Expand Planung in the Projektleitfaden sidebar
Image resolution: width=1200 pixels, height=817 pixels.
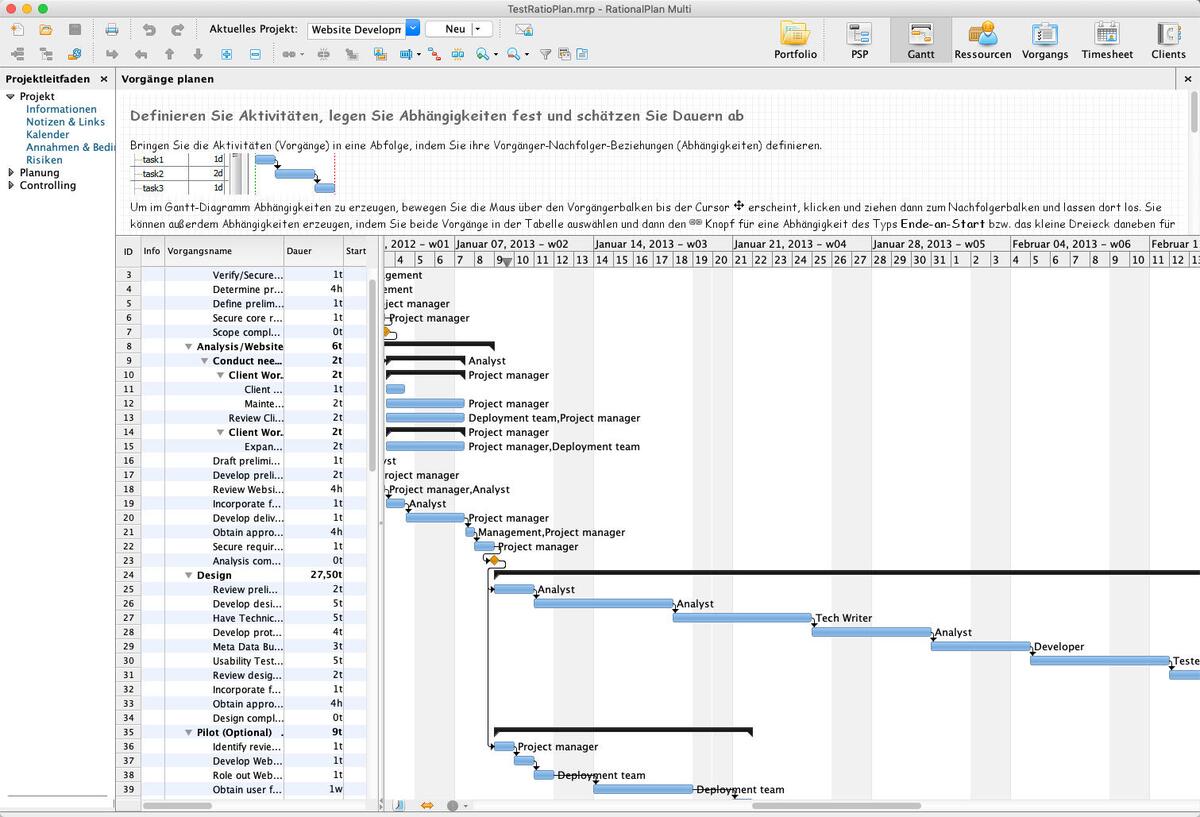click(12, 171)
